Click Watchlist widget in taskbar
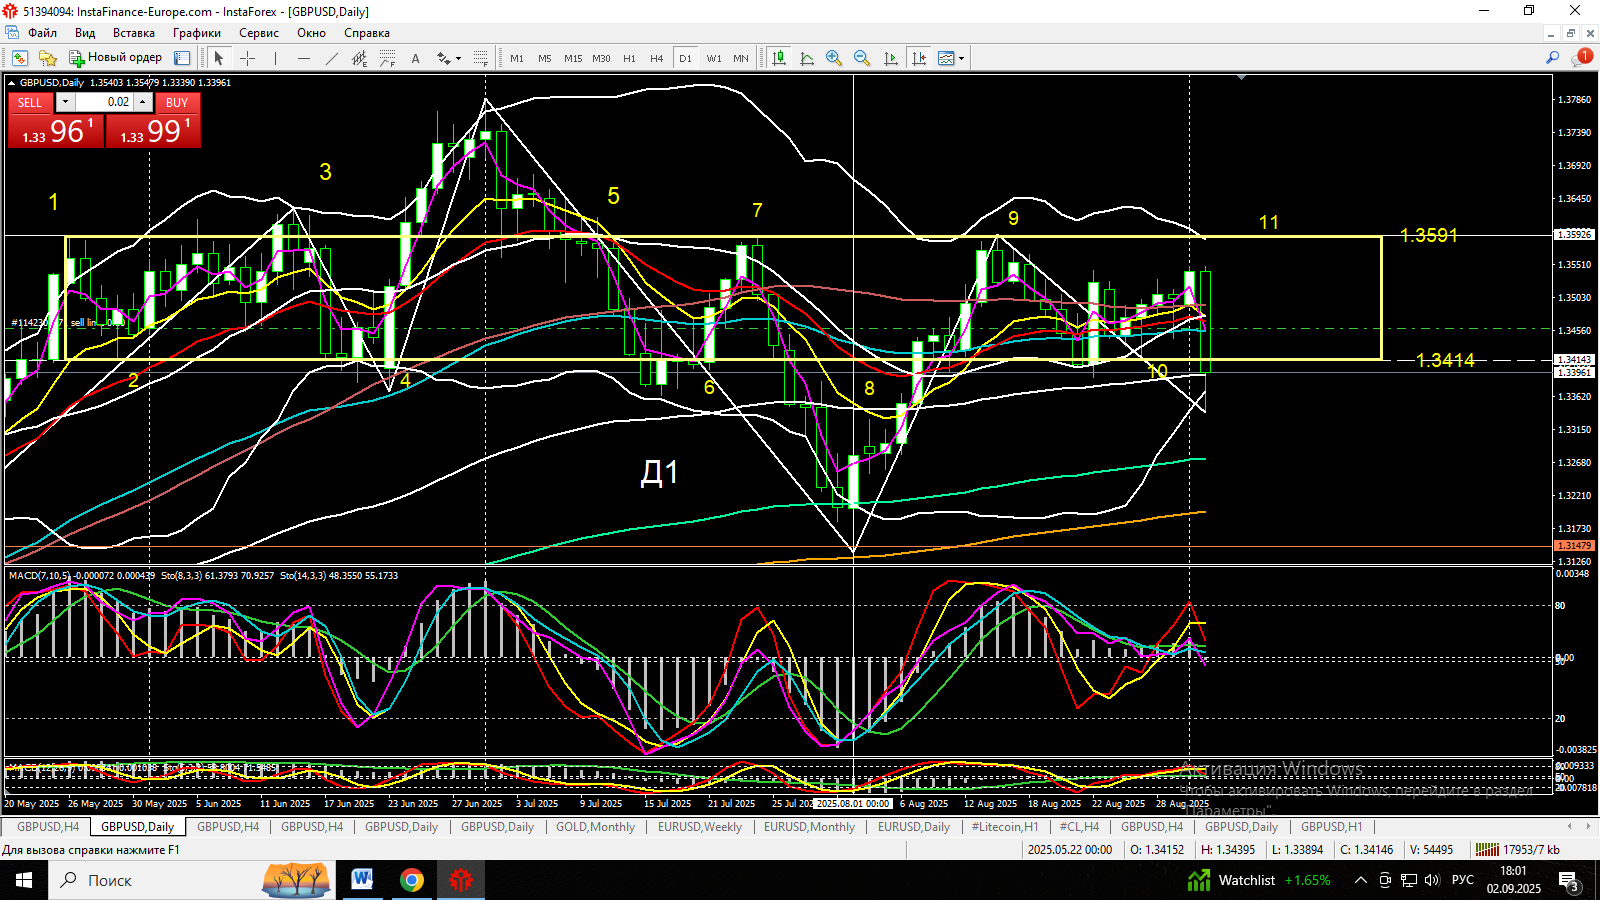Image resolution: width=1600 pixels, height=900 pixels. coord(1259,880)
